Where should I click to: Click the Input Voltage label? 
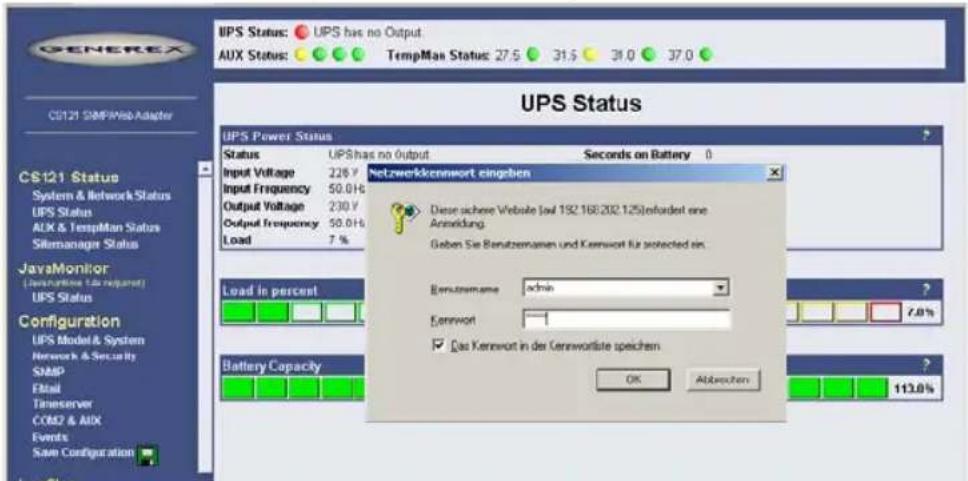point(259,172)
